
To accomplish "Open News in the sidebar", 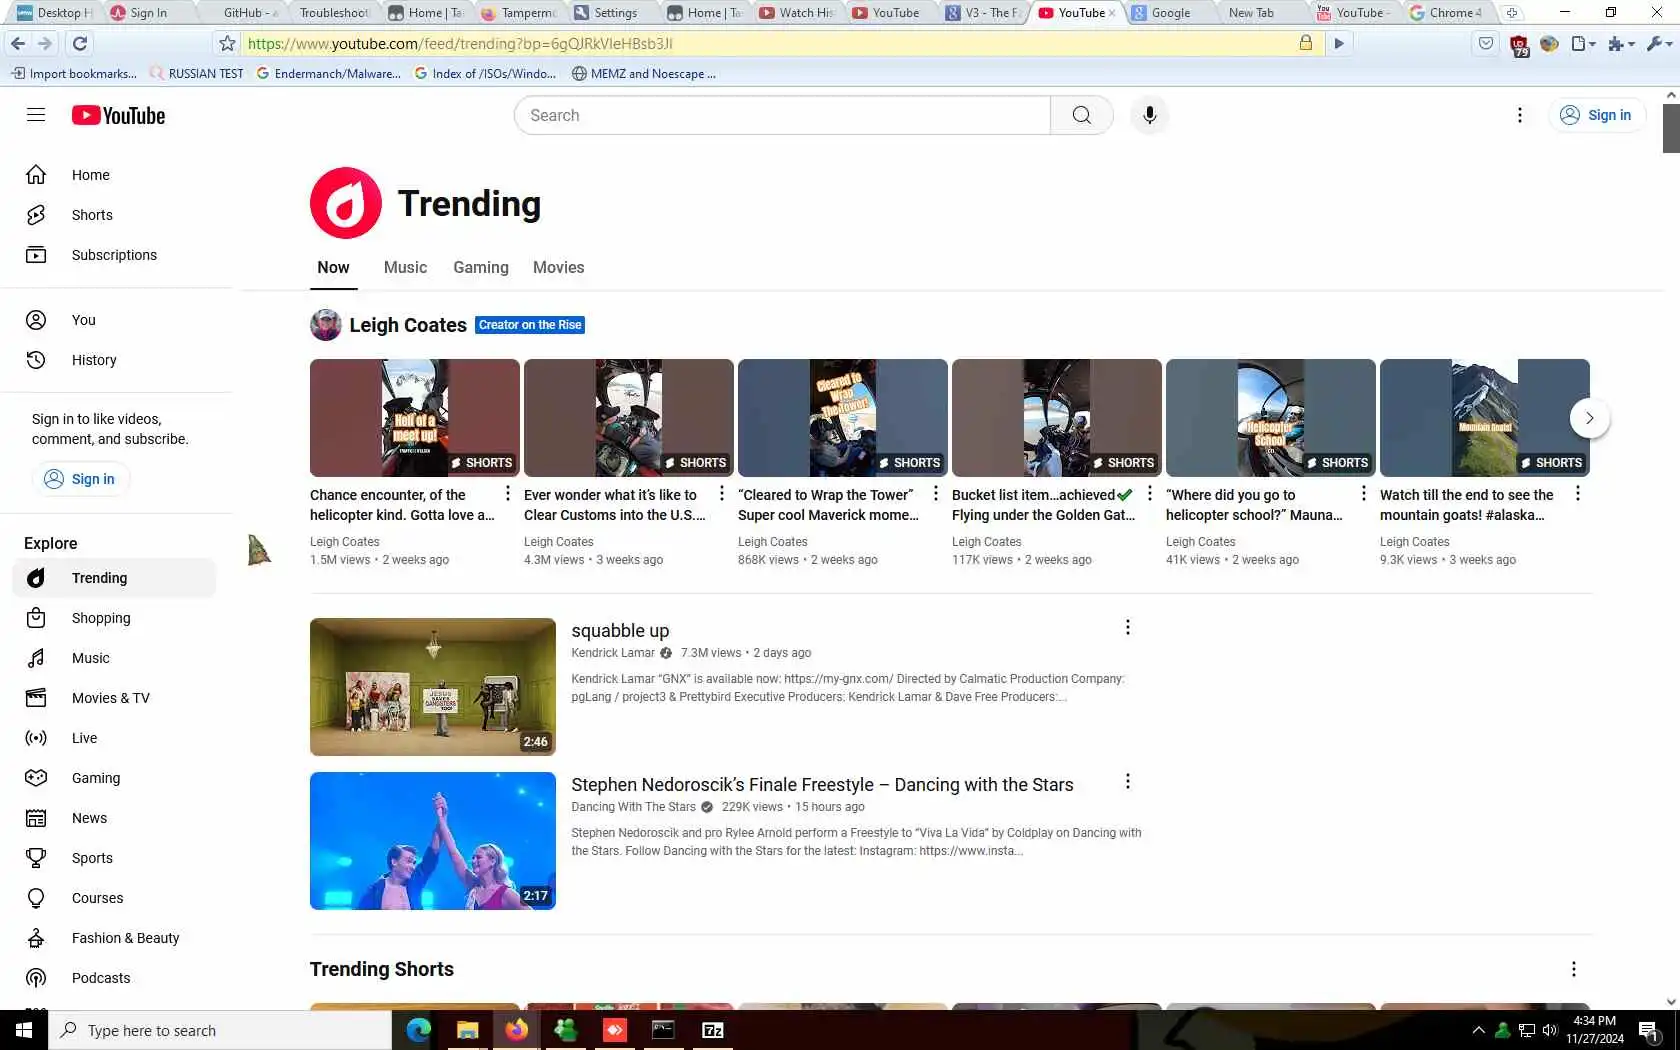I will [116, 818].
